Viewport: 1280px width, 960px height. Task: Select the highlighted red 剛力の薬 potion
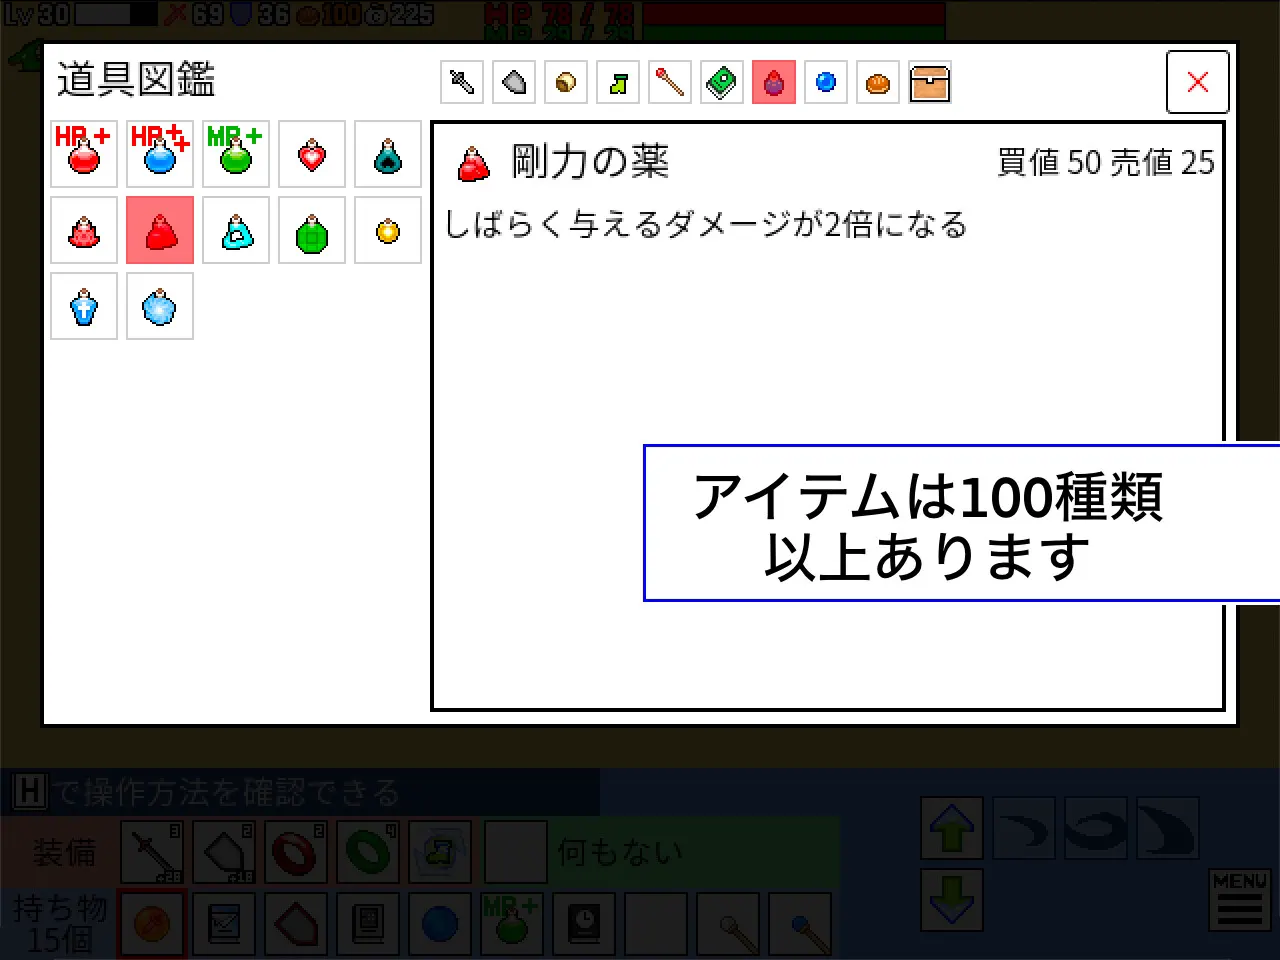click(x=160, y=230)
